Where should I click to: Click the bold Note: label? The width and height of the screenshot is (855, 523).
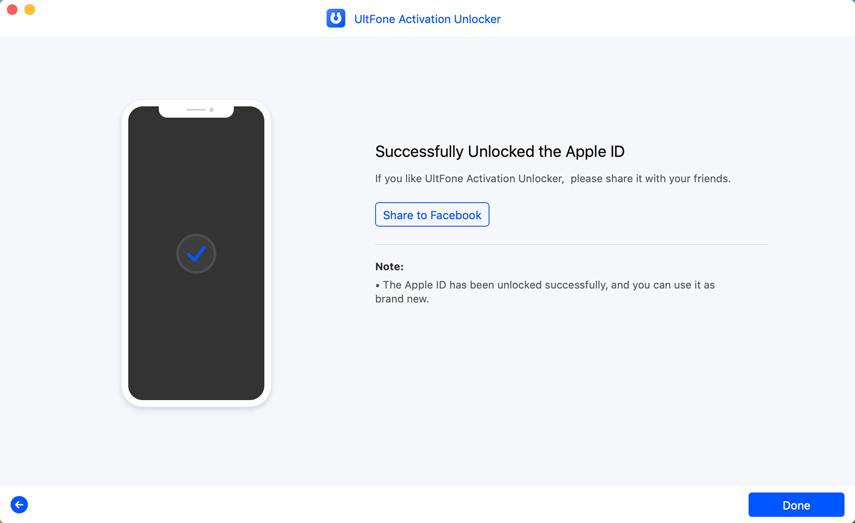pos(389,267)
